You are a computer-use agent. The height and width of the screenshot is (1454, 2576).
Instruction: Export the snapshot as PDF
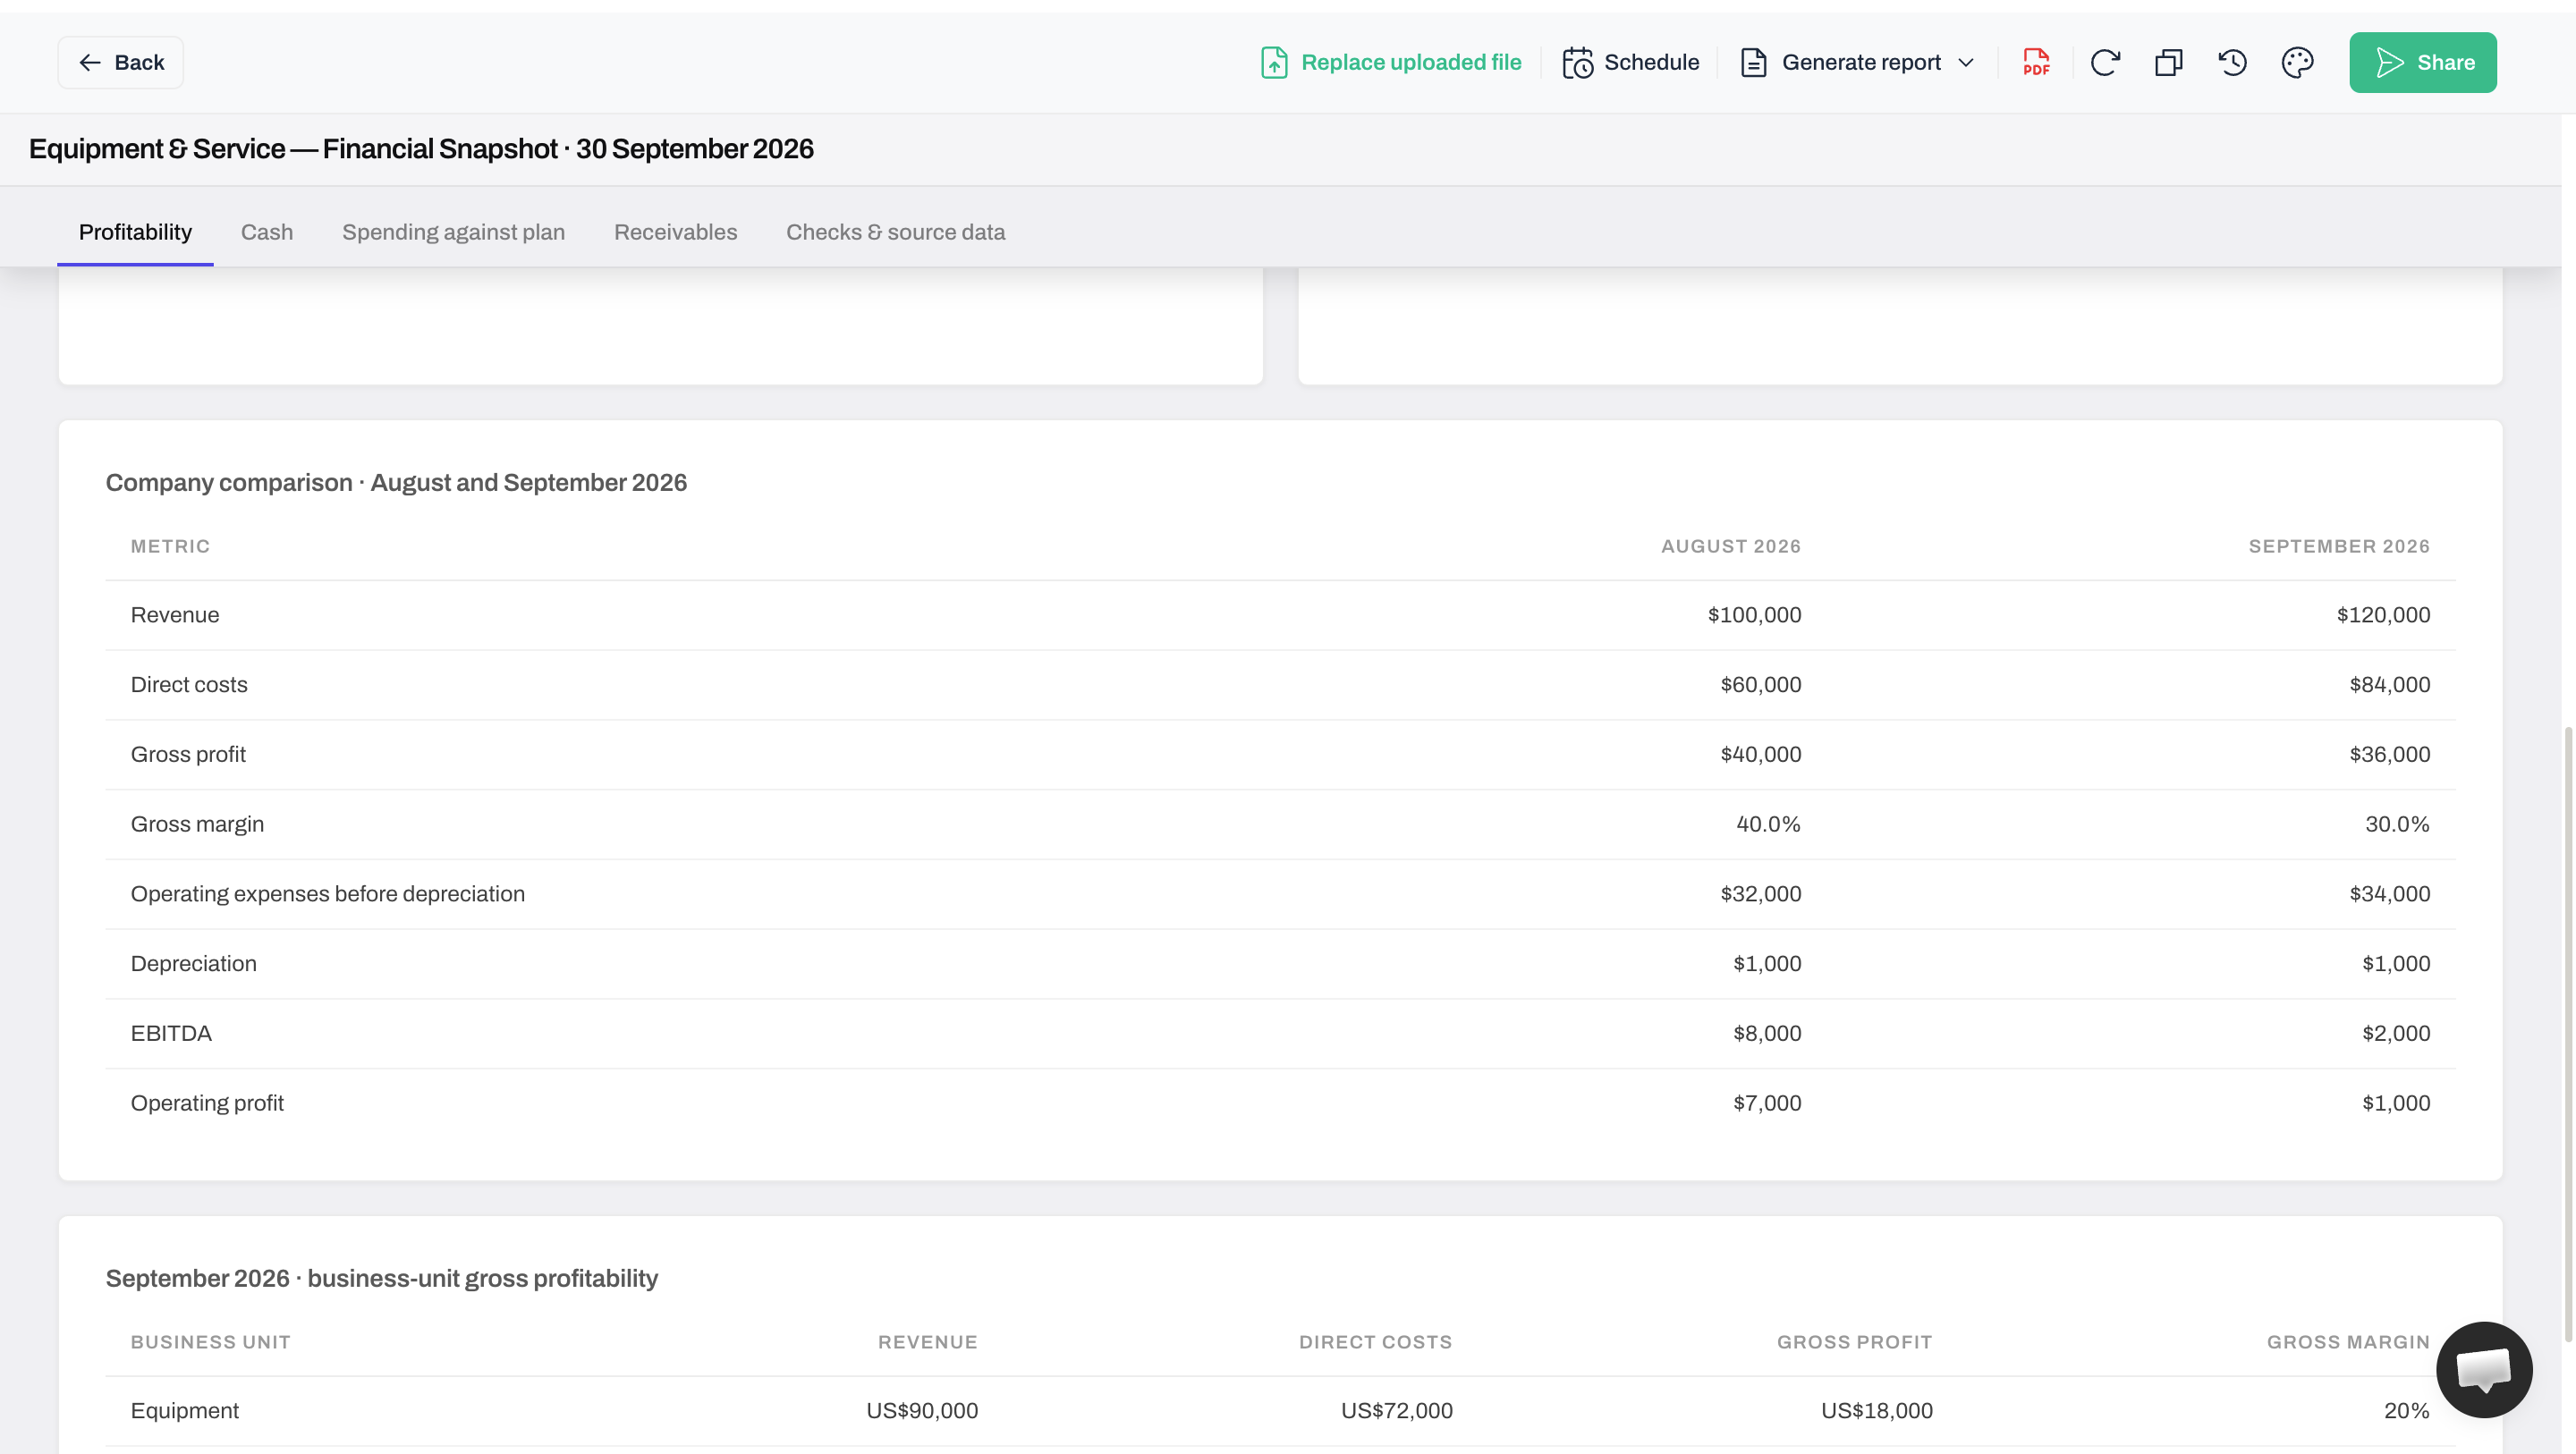pyautogui.click(x=2036, y=62)
